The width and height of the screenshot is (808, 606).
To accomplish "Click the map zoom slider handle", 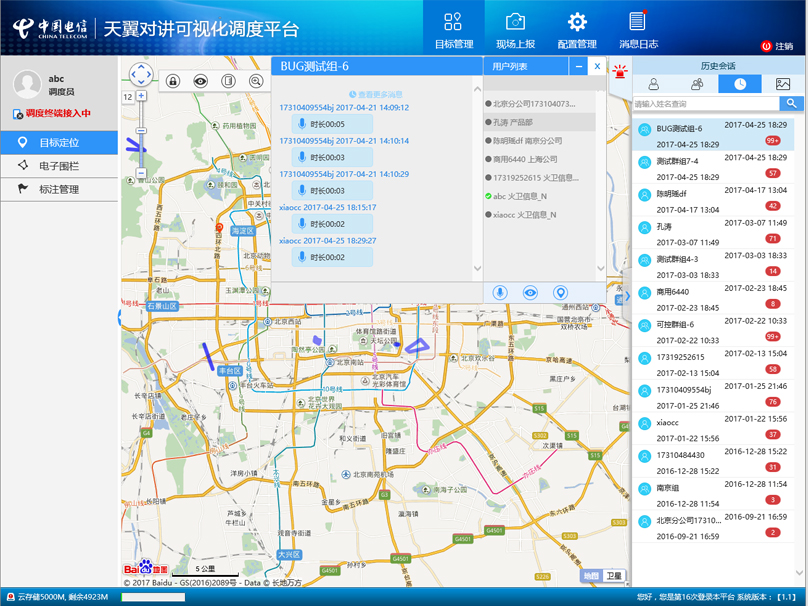I will [x=142, y=131].
